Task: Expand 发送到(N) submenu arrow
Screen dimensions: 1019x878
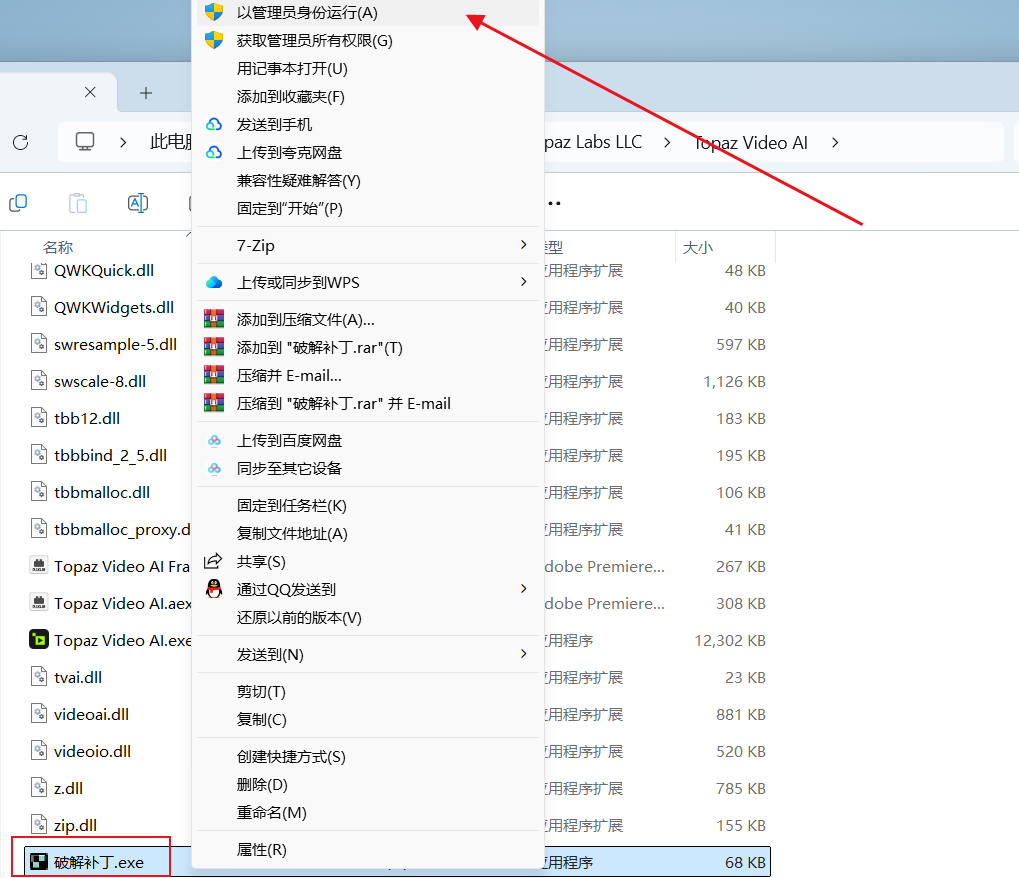Action: (x=524, y=653)
